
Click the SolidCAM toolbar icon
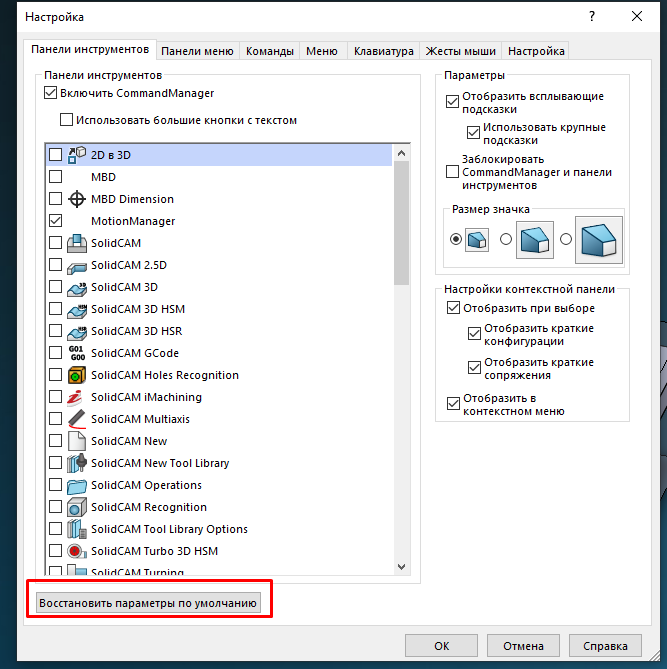77,243
